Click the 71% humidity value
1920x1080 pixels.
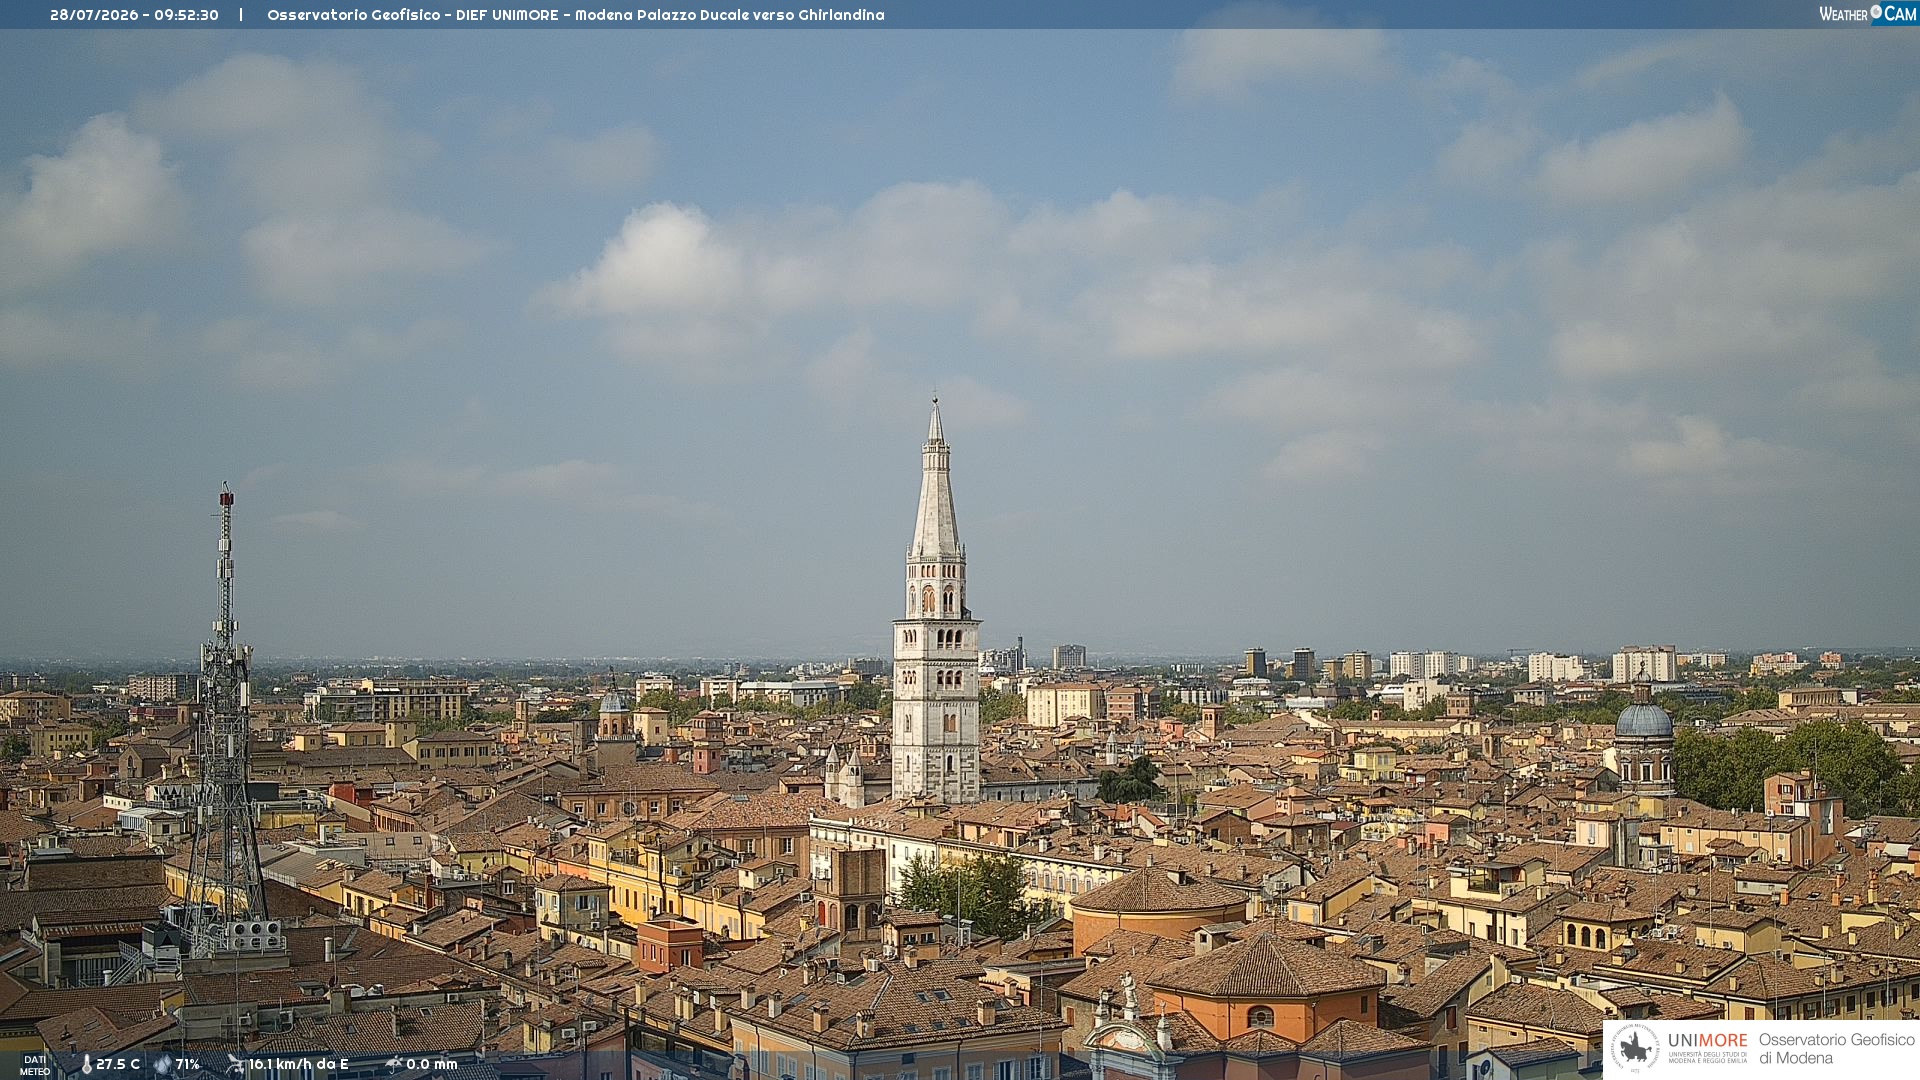tap(188, 1064)
